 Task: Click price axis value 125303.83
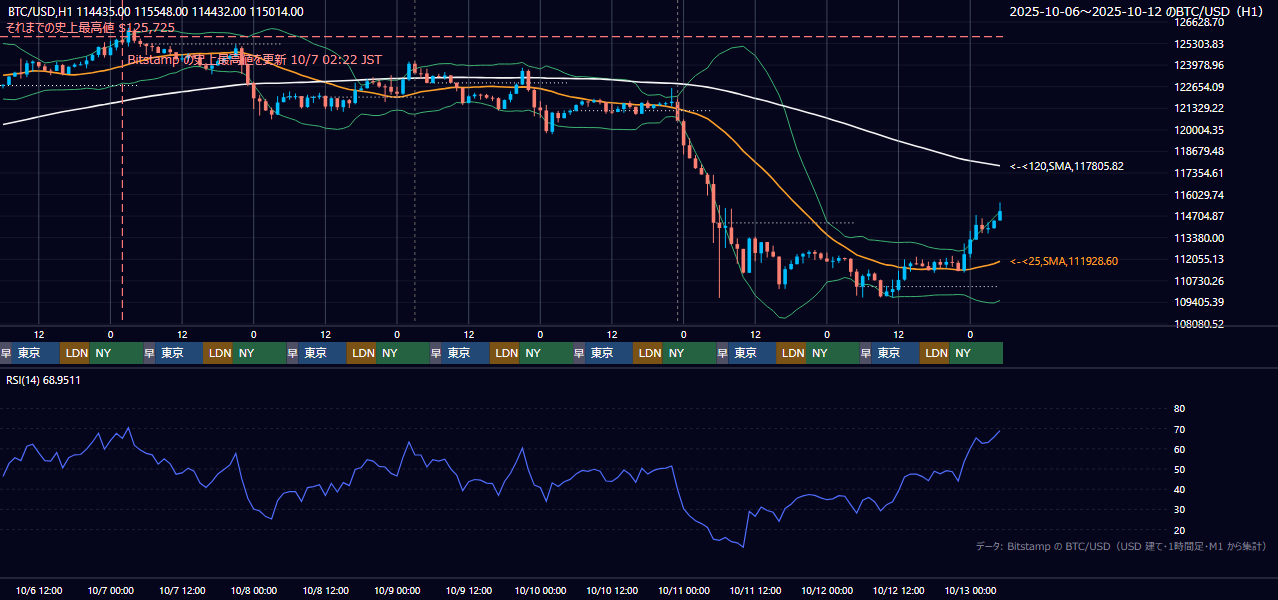point(1199,44)
